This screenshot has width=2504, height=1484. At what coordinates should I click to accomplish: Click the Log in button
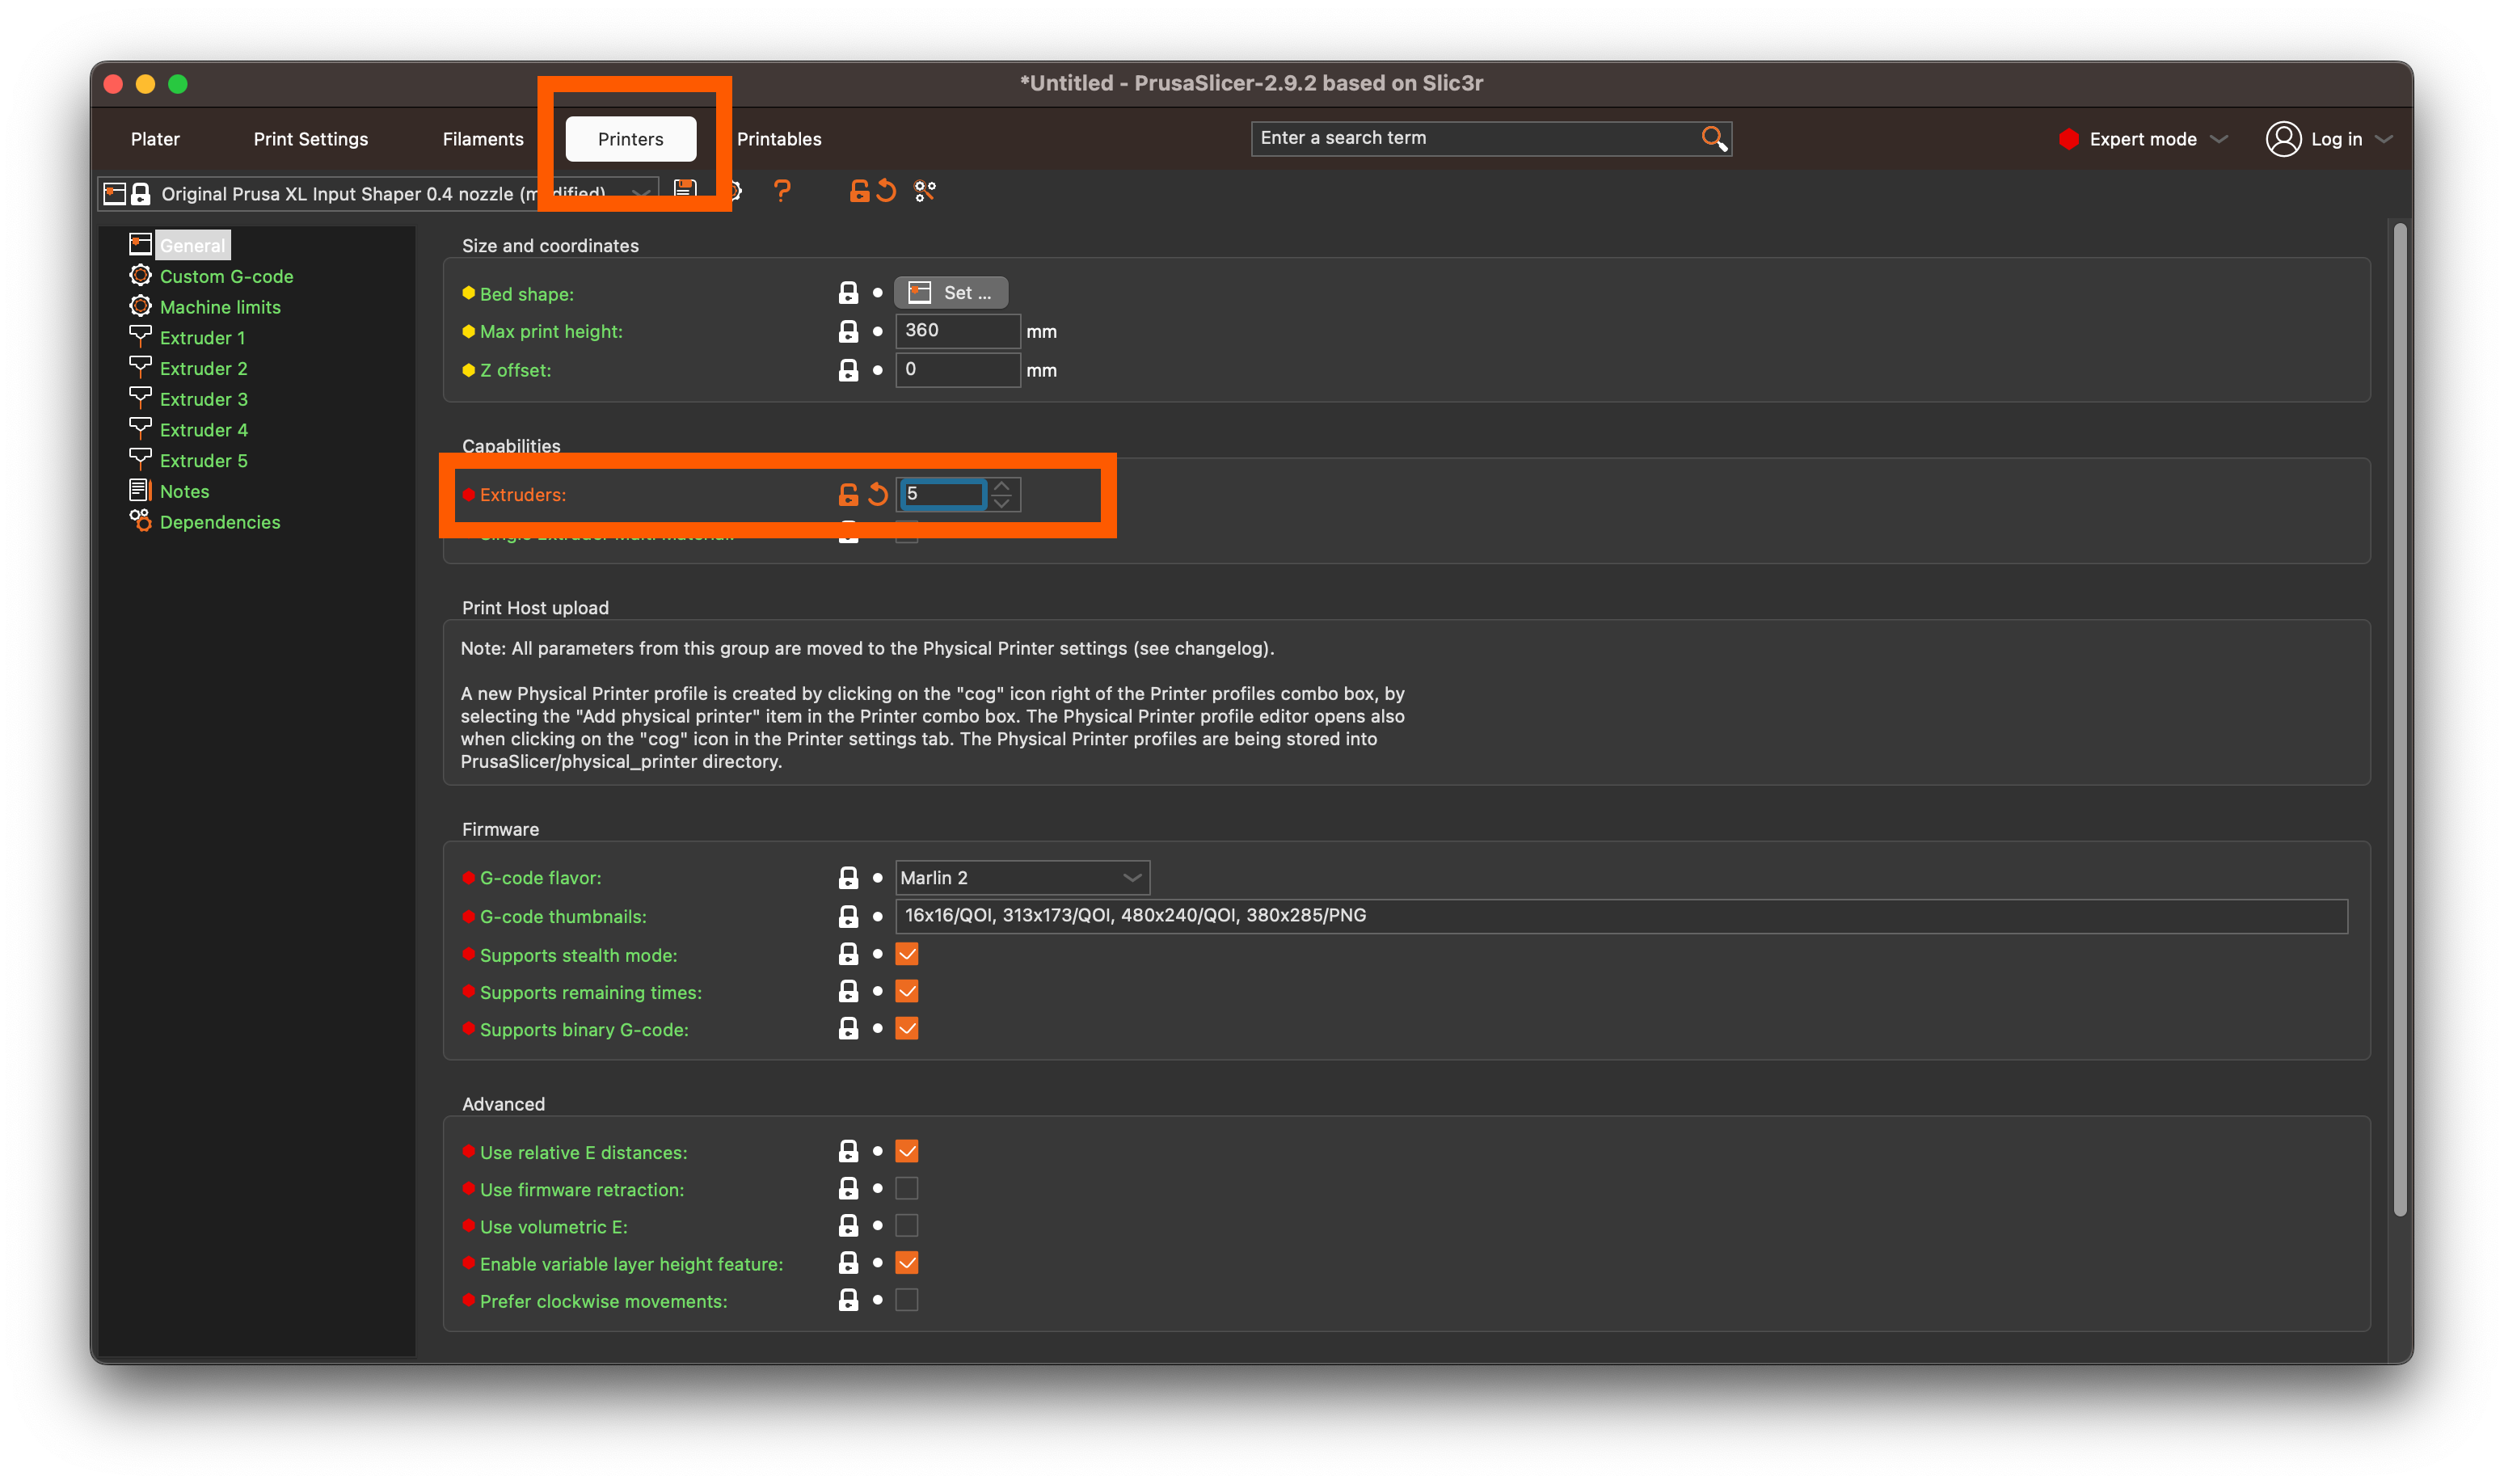tap(2336, 139)
